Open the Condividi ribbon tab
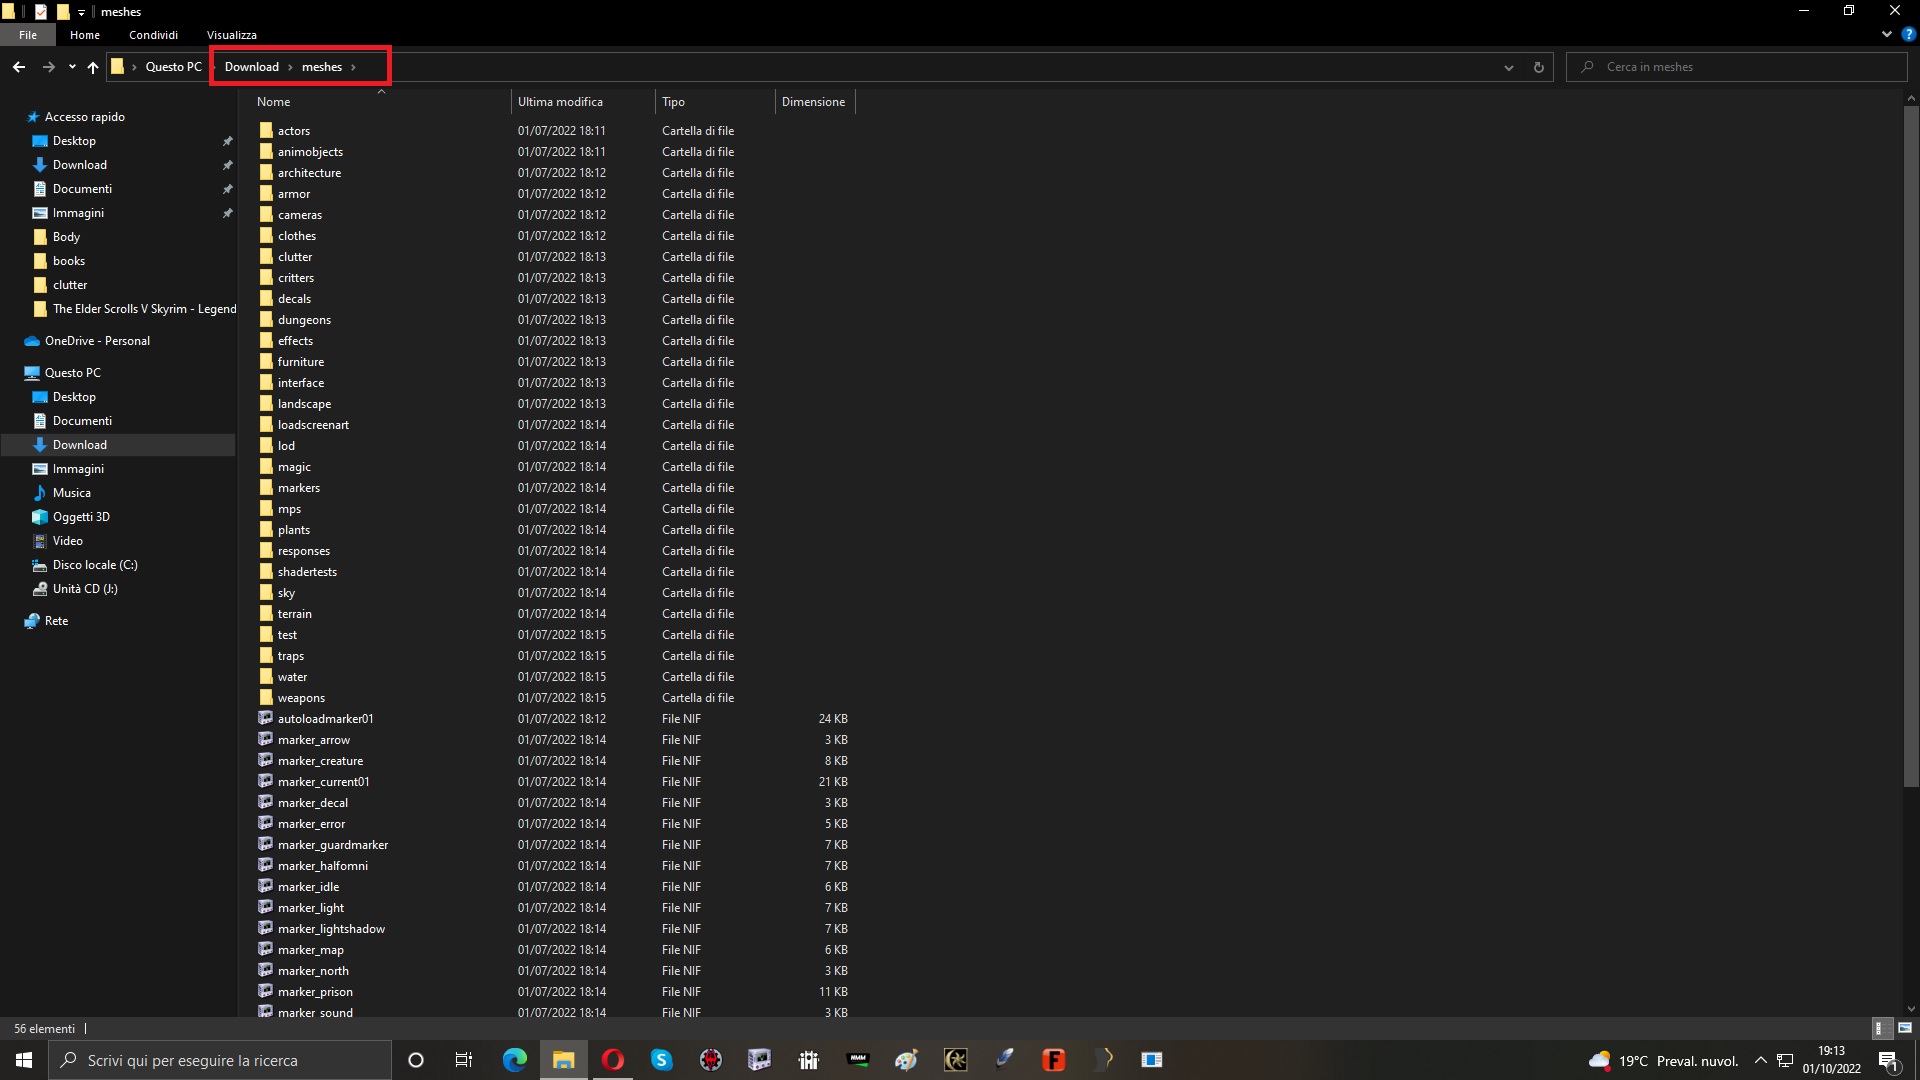The image size is (1920, 1080). 153,35
